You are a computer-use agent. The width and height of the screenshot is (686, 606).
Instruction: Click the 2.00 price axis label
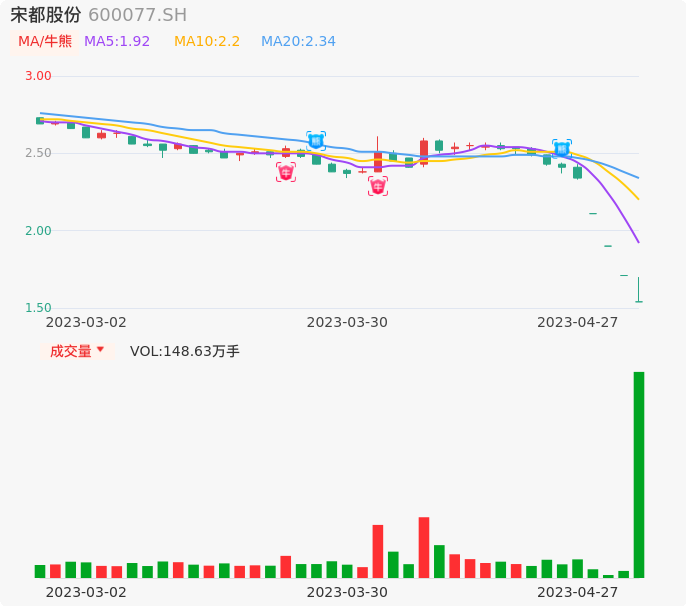coord(38,231)
